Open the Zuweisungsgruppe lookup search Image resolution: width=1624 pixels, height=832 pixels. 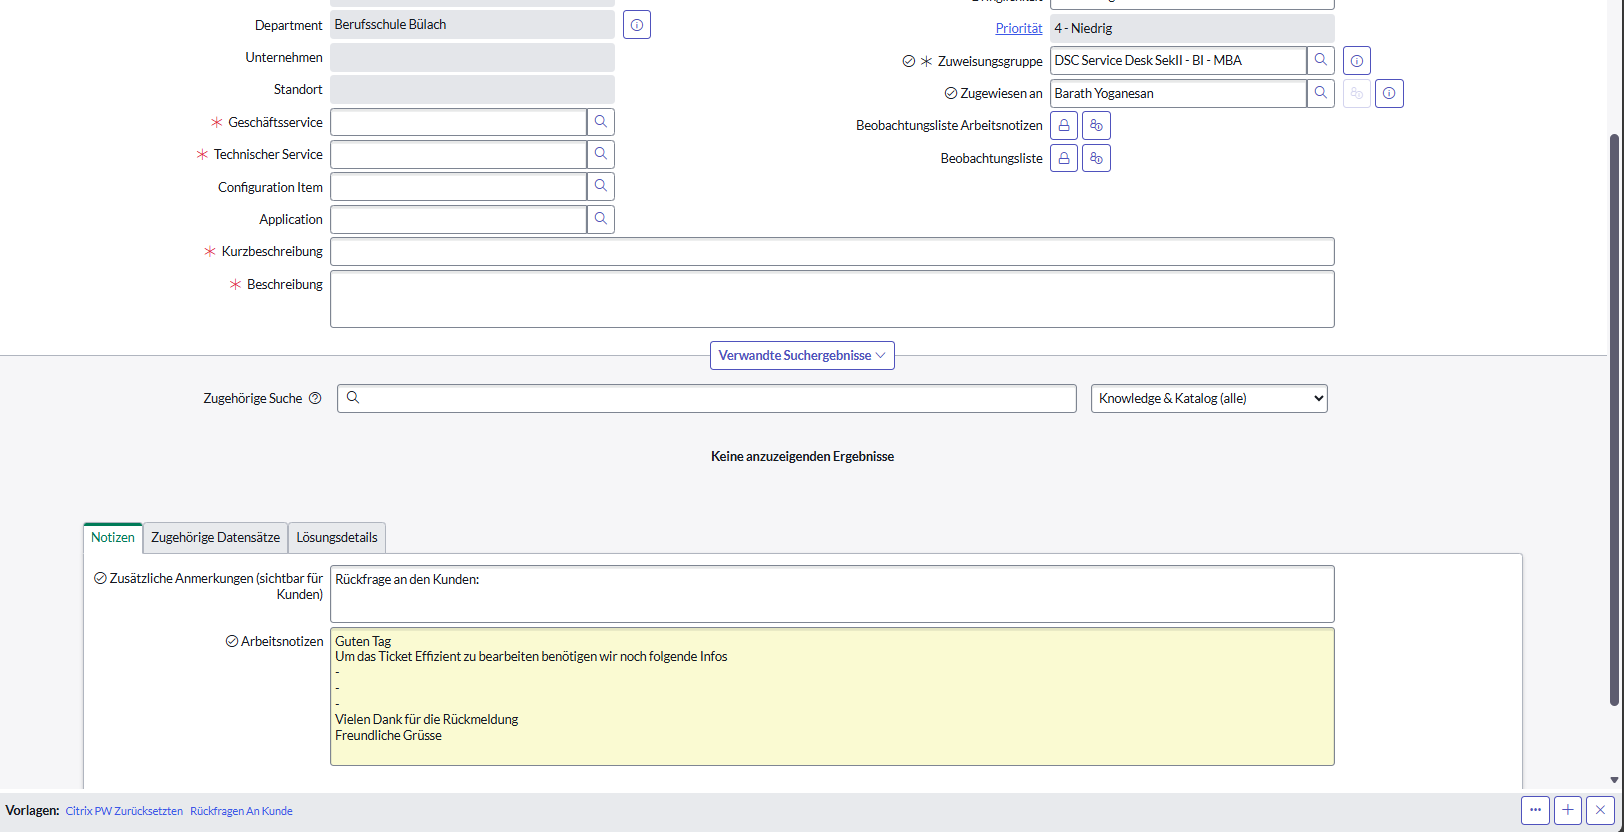coord(1321,61)
